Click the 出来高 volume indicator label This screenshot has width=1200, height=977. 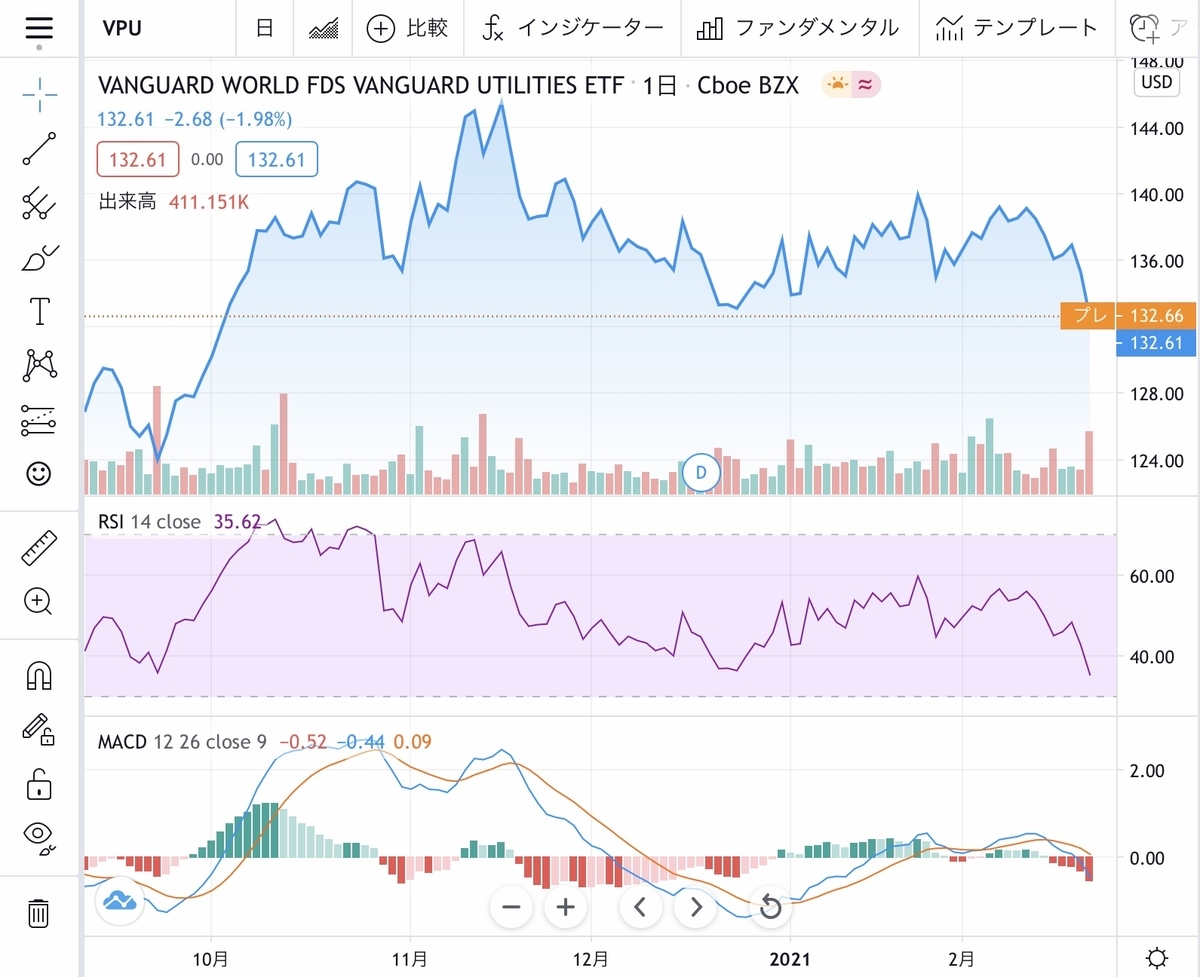[x=127, y=202]
